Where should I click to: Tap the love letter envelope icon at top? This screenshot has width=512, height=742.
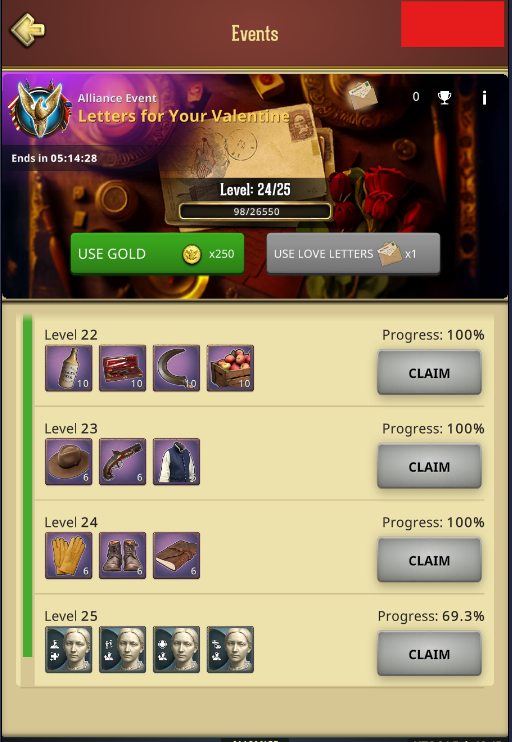362,95
